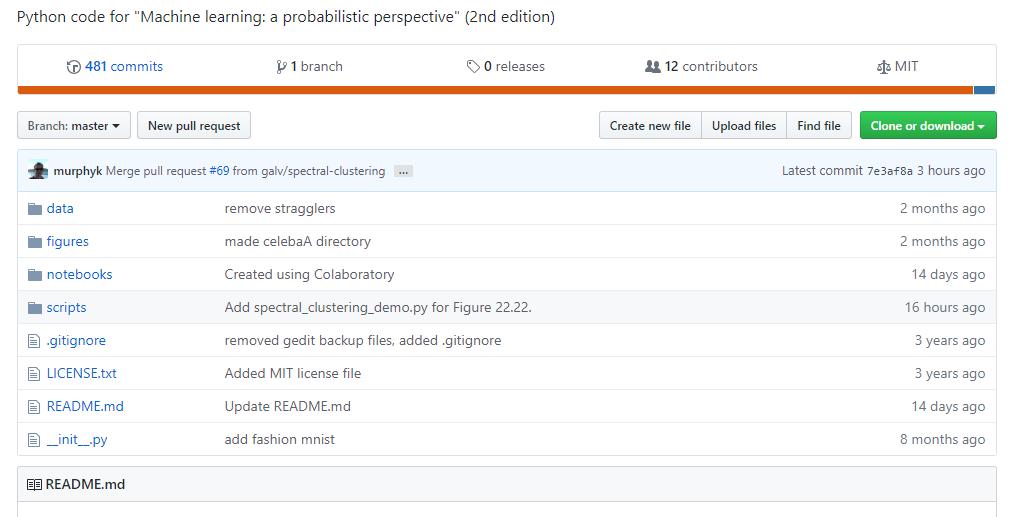
Task: Click the New pull request button
Action: 194,126
